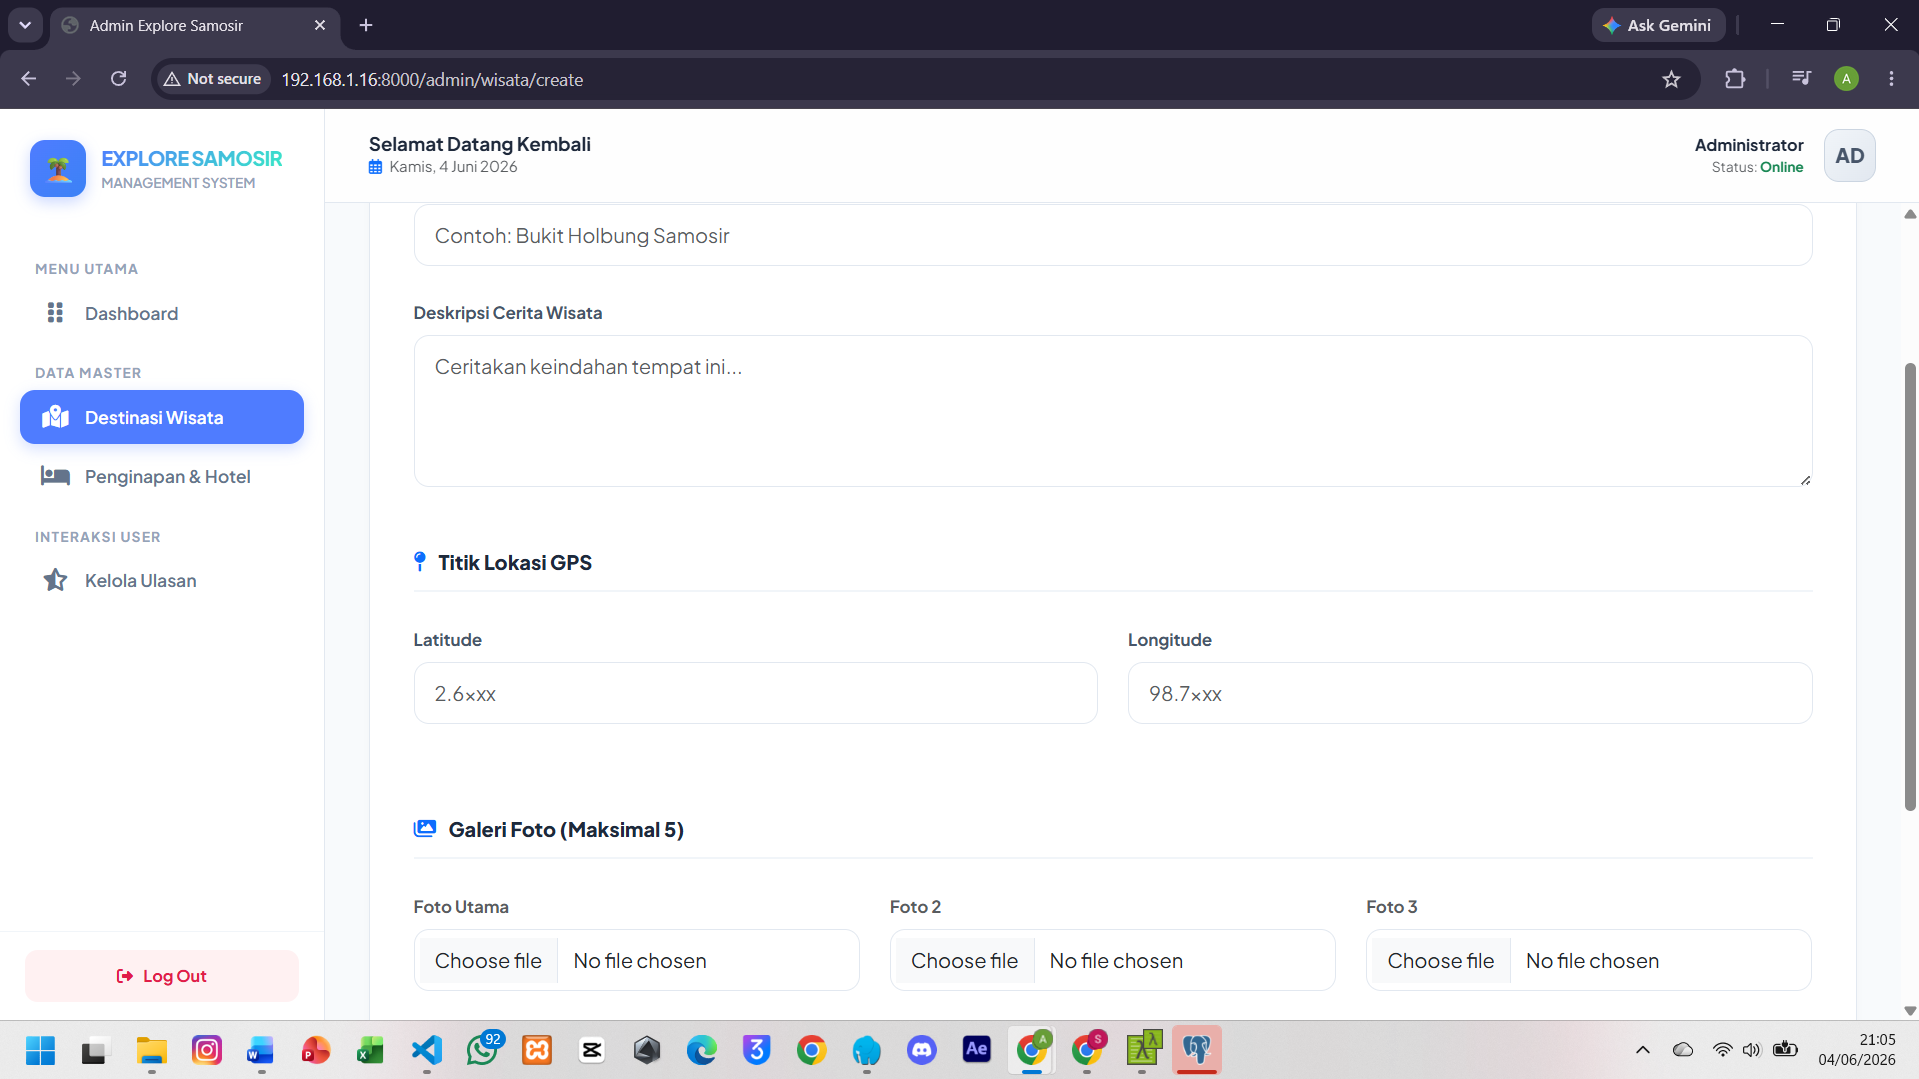Click the Log Out button
This screenshot has height=1079, width=1919.
click(162, 976)
